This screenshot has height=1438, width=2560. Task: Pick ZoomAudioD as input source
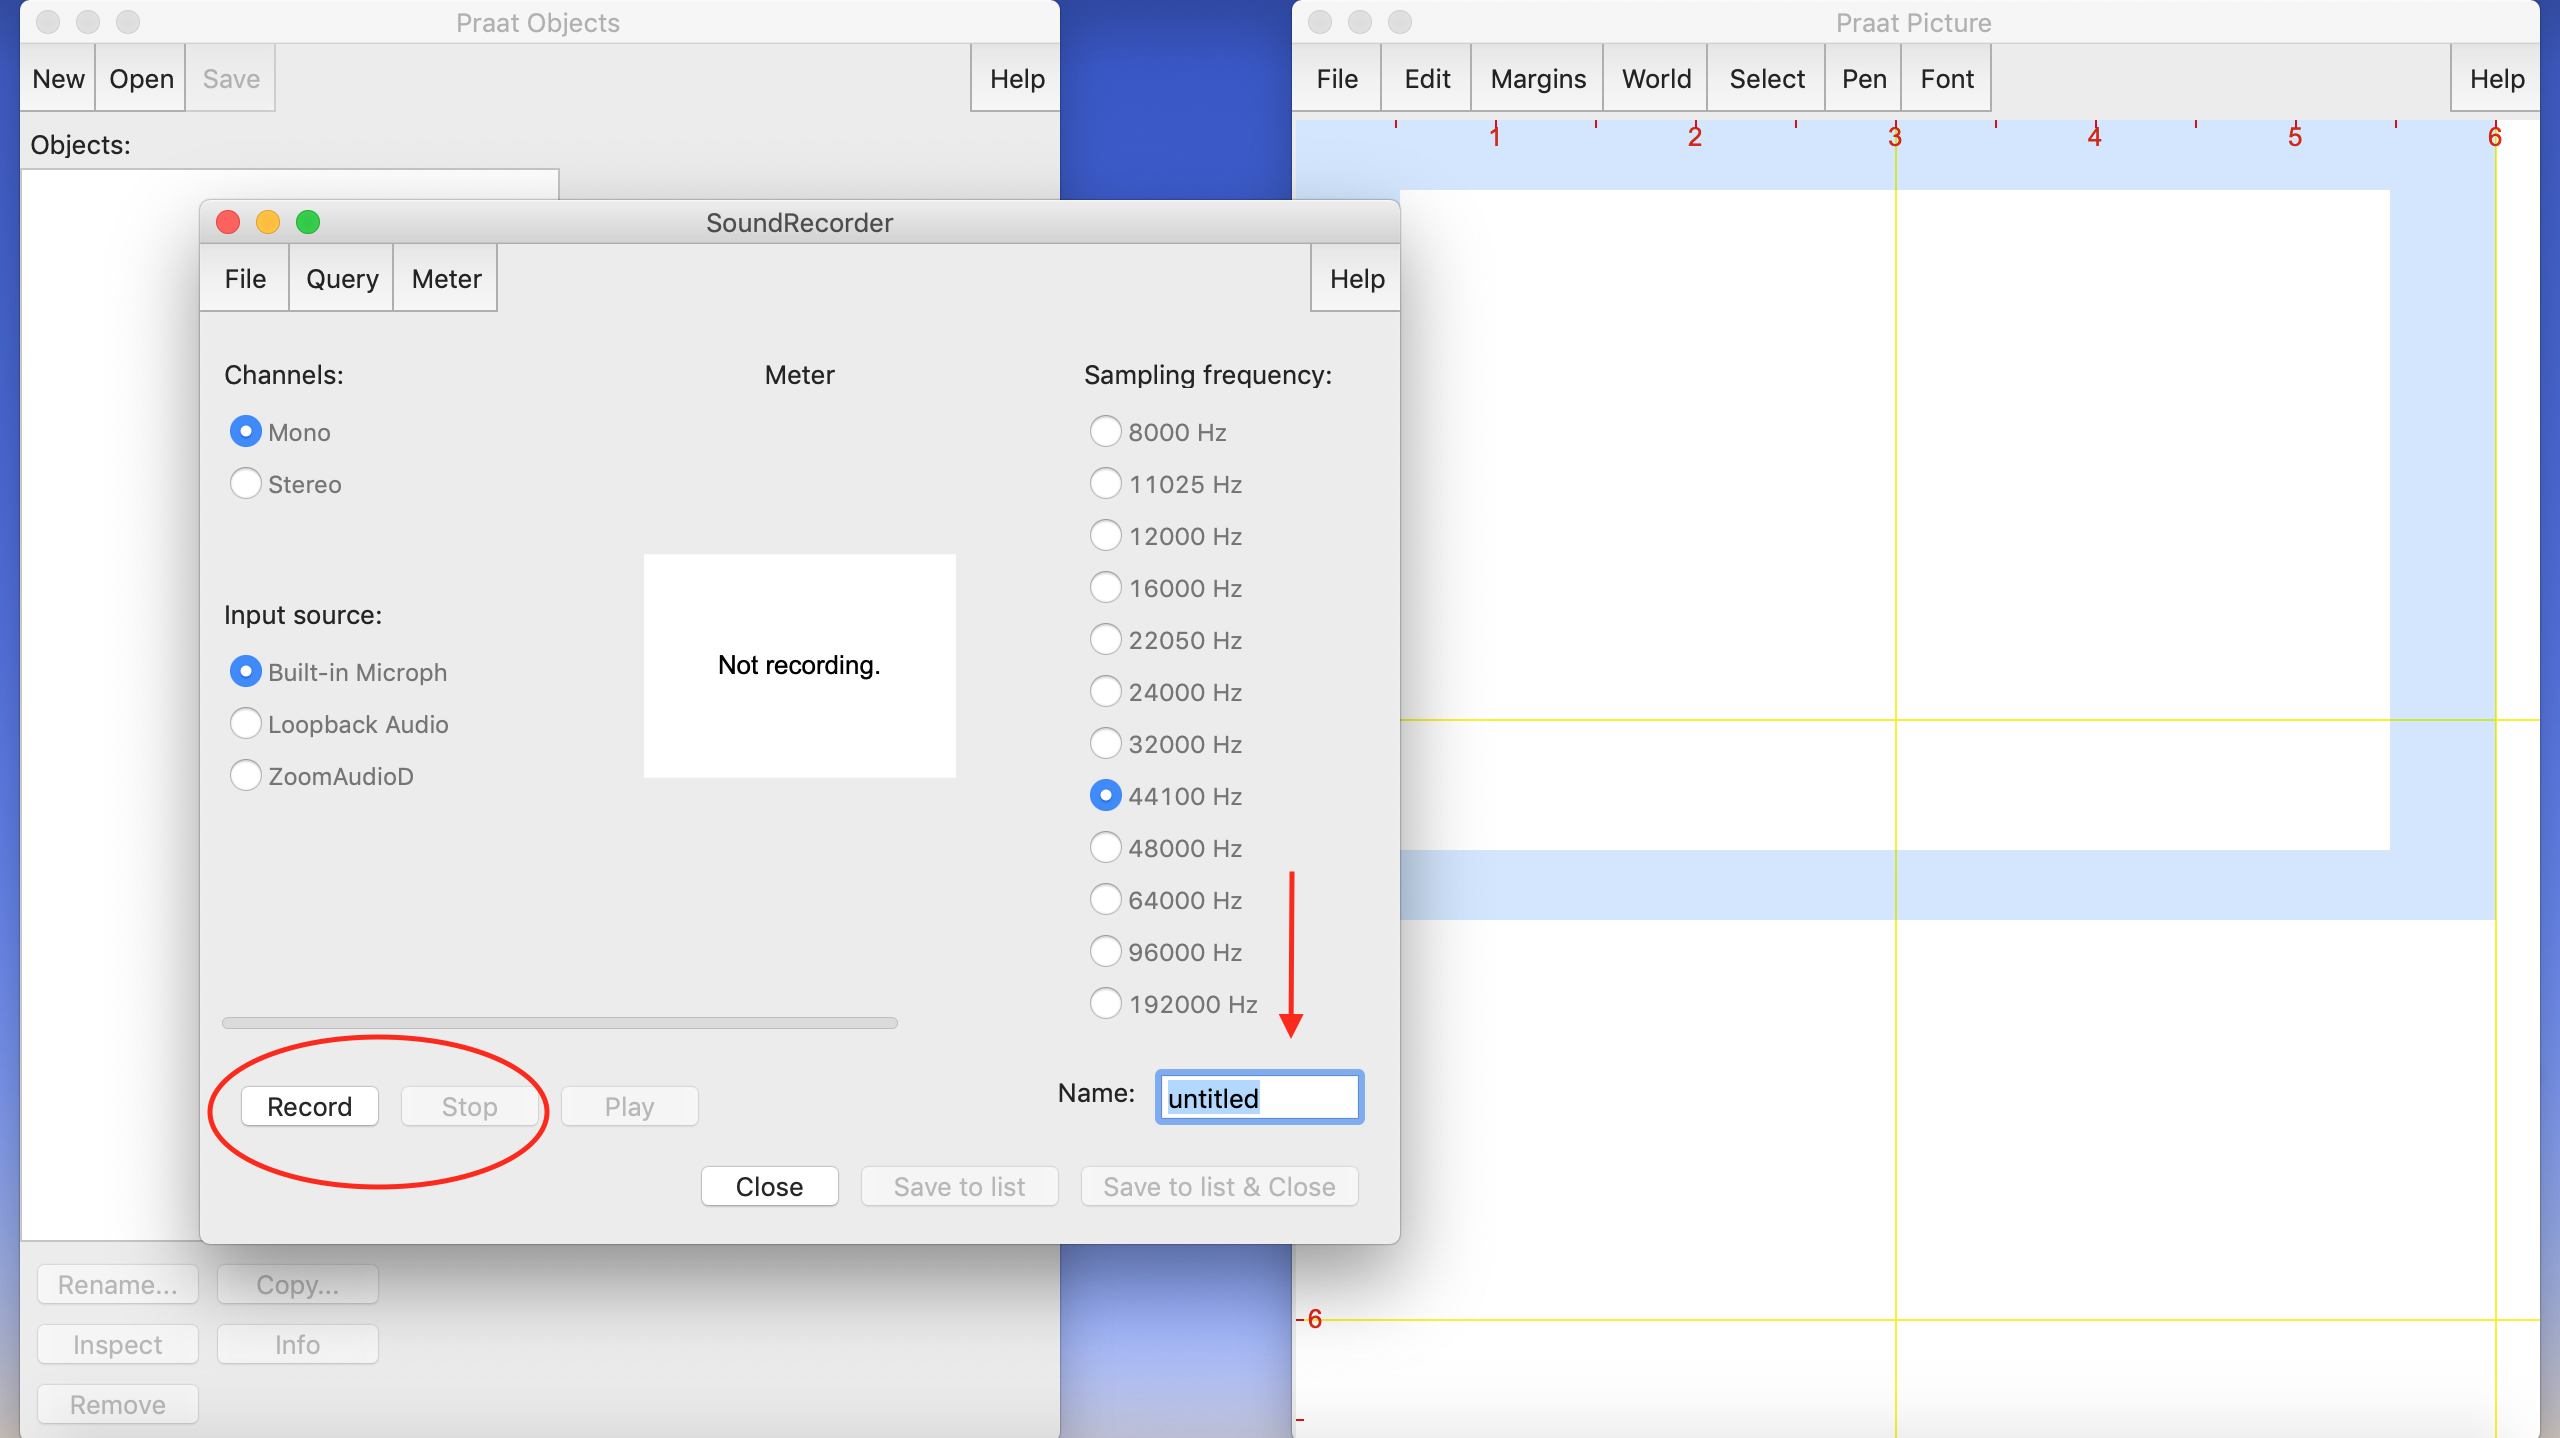pyautogui.click(x=246, y=776)
